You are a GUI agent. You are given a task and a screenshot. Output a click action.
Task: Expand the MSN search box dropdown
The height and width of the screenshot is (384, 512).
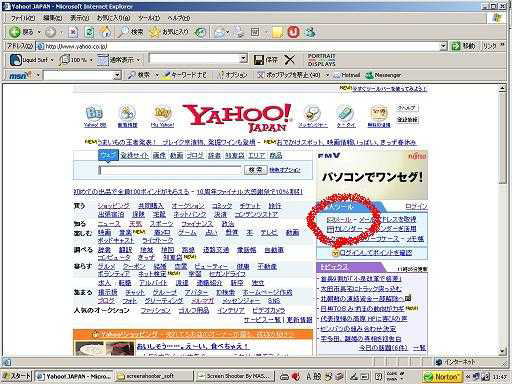pyautogui.click(x=117, y=75)
